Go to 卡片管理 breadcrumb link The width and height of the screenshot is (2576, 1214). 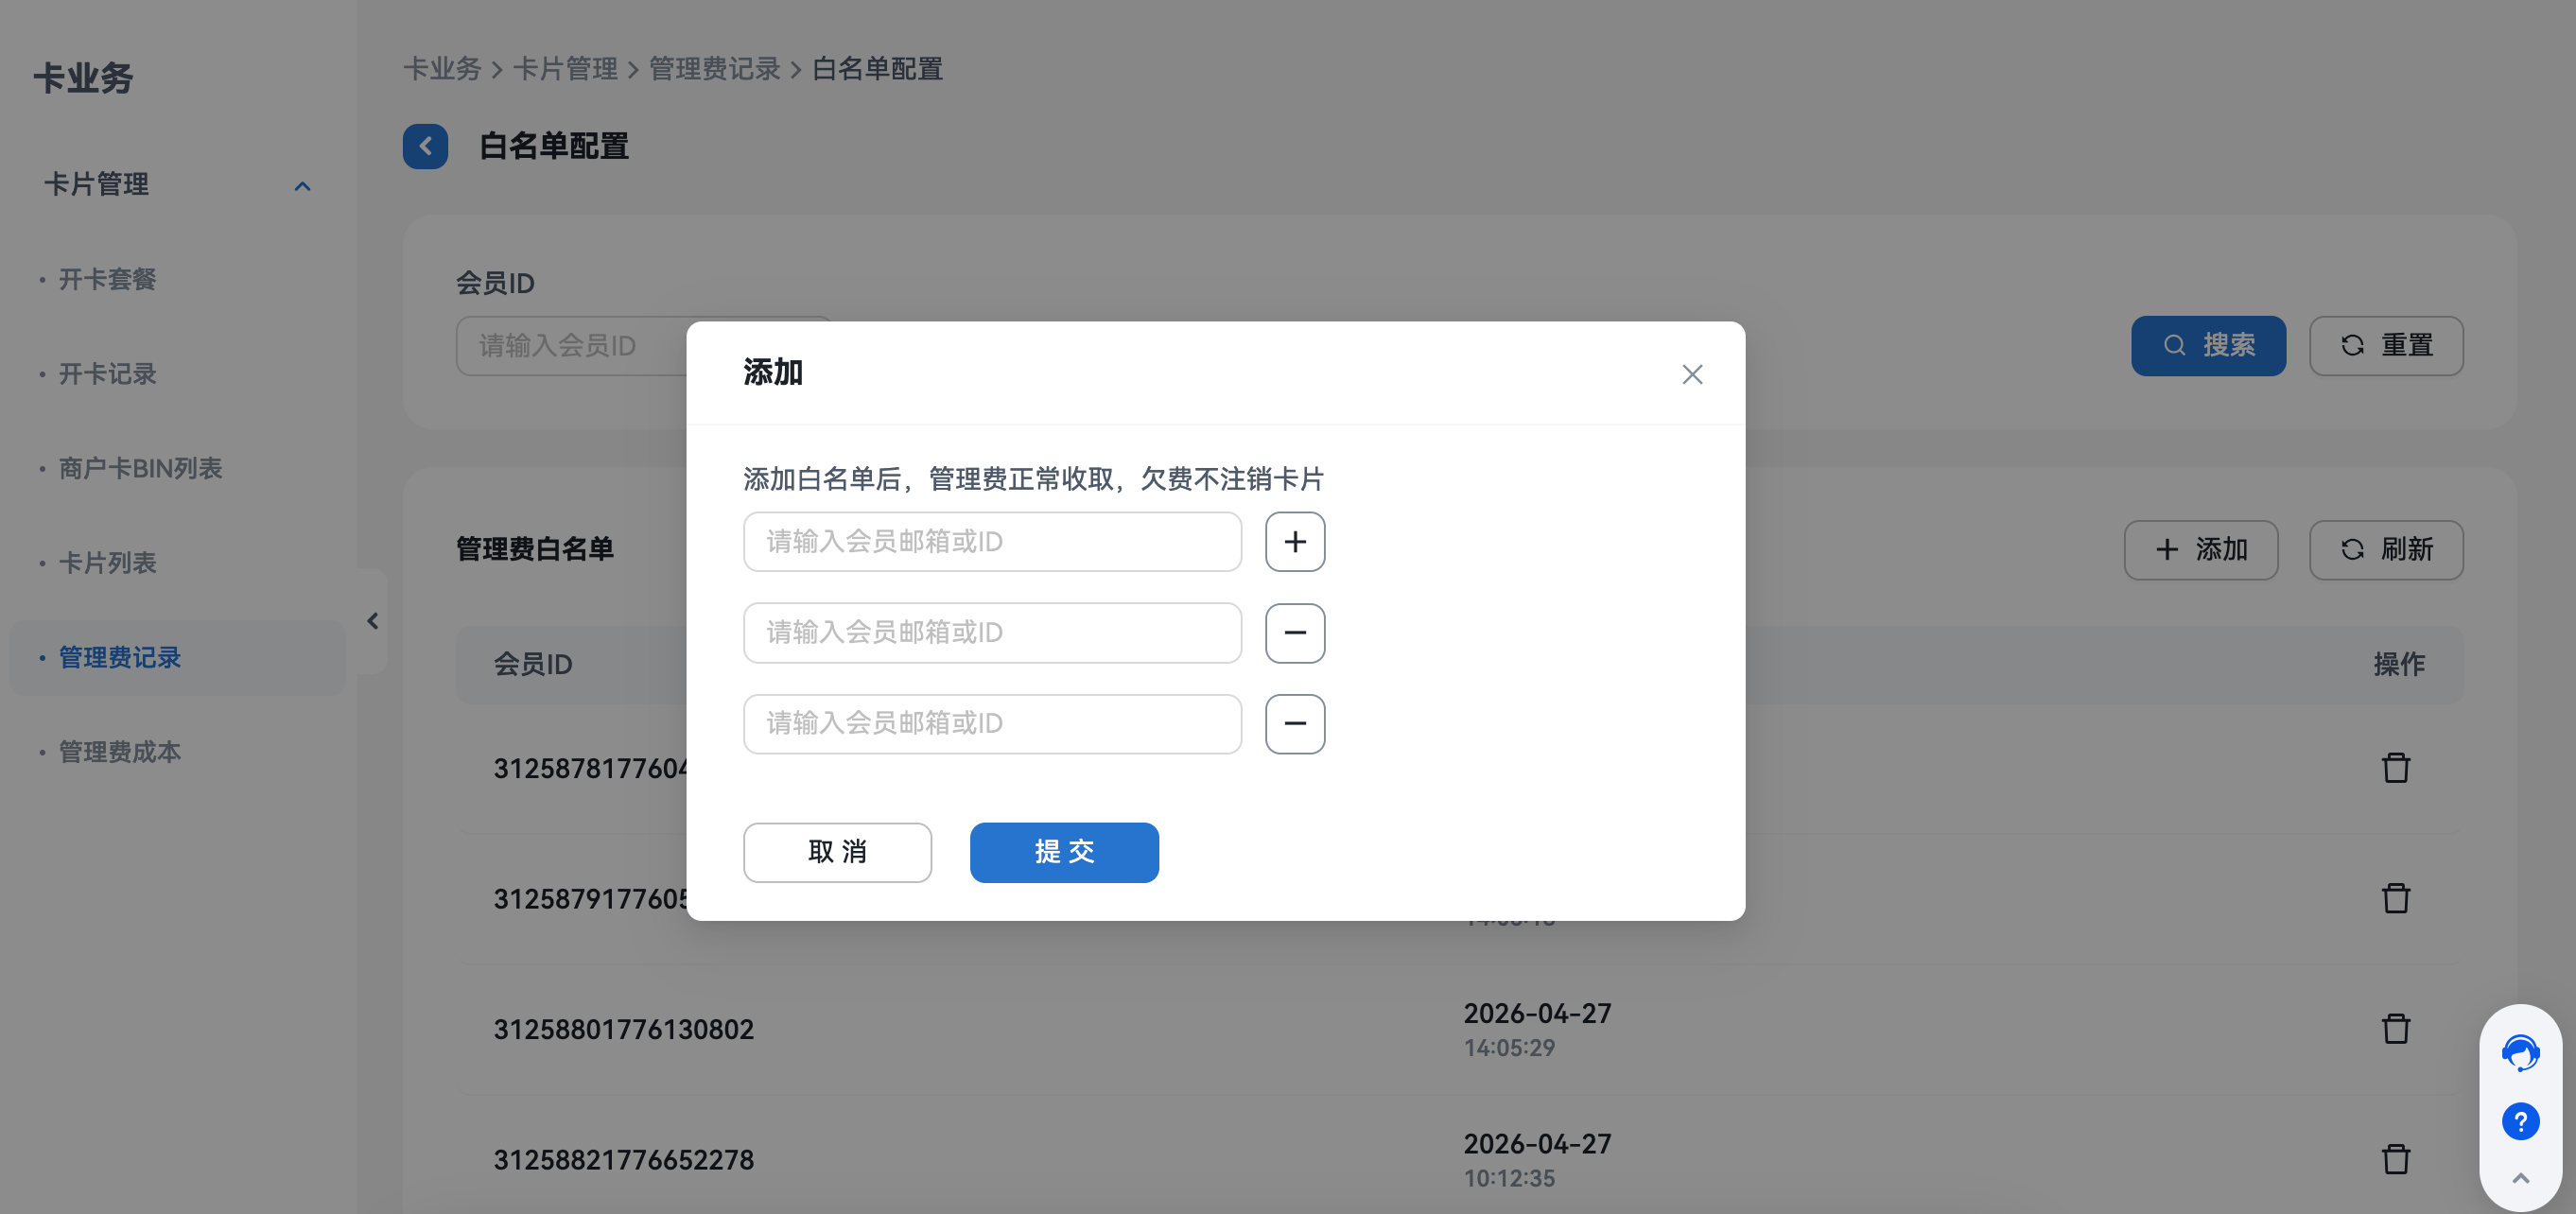565,69
